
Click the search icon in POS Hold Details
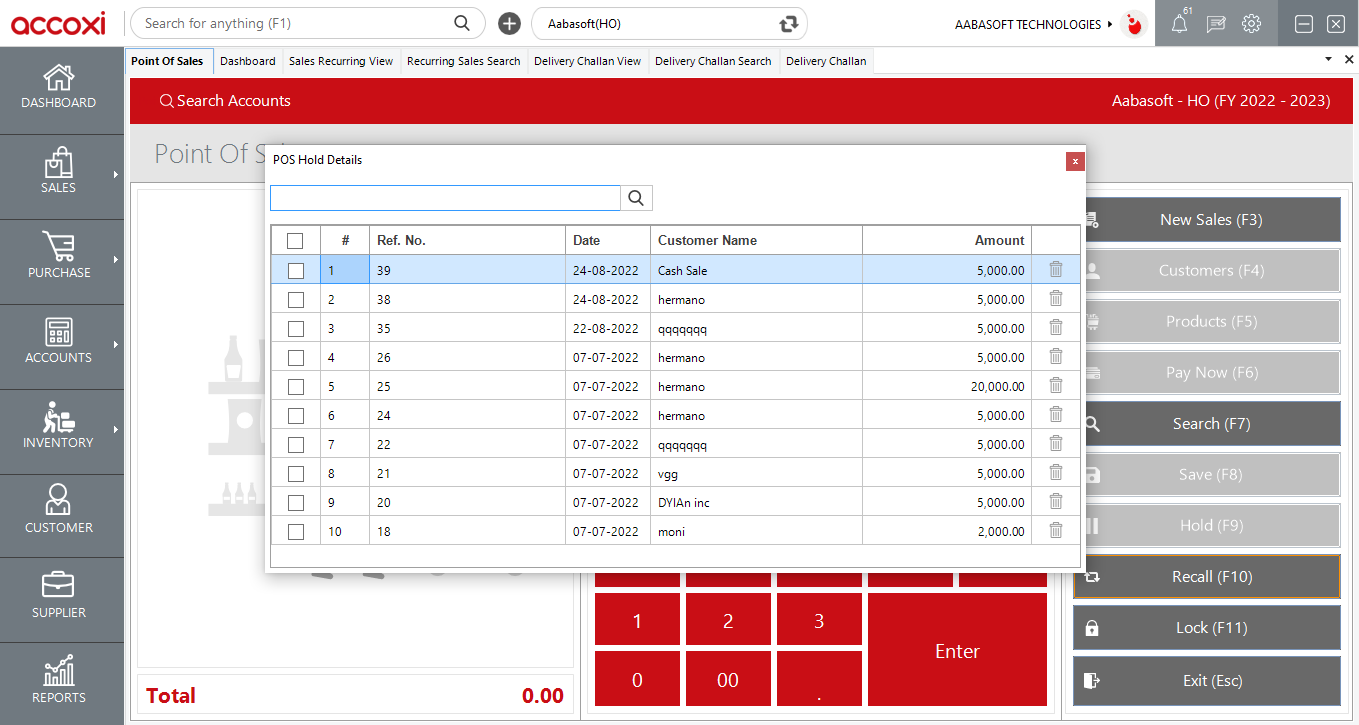tap(636, 198)
